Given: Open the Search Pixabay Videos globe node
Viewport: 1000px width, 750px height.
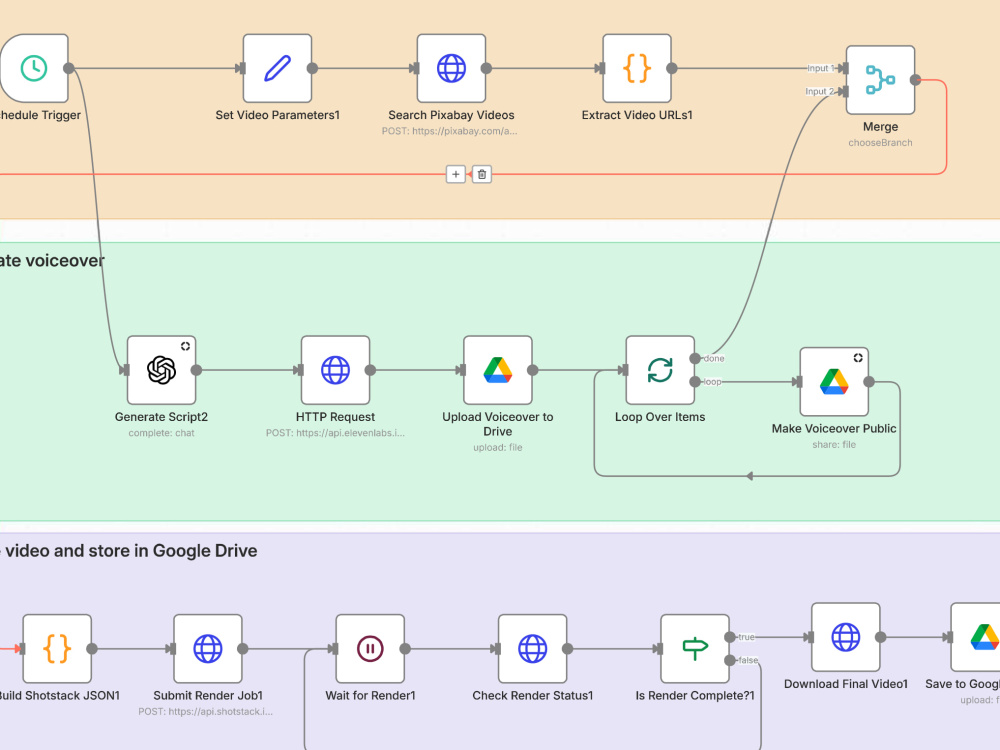Looking at the screenshot, I should coord(452,68).
